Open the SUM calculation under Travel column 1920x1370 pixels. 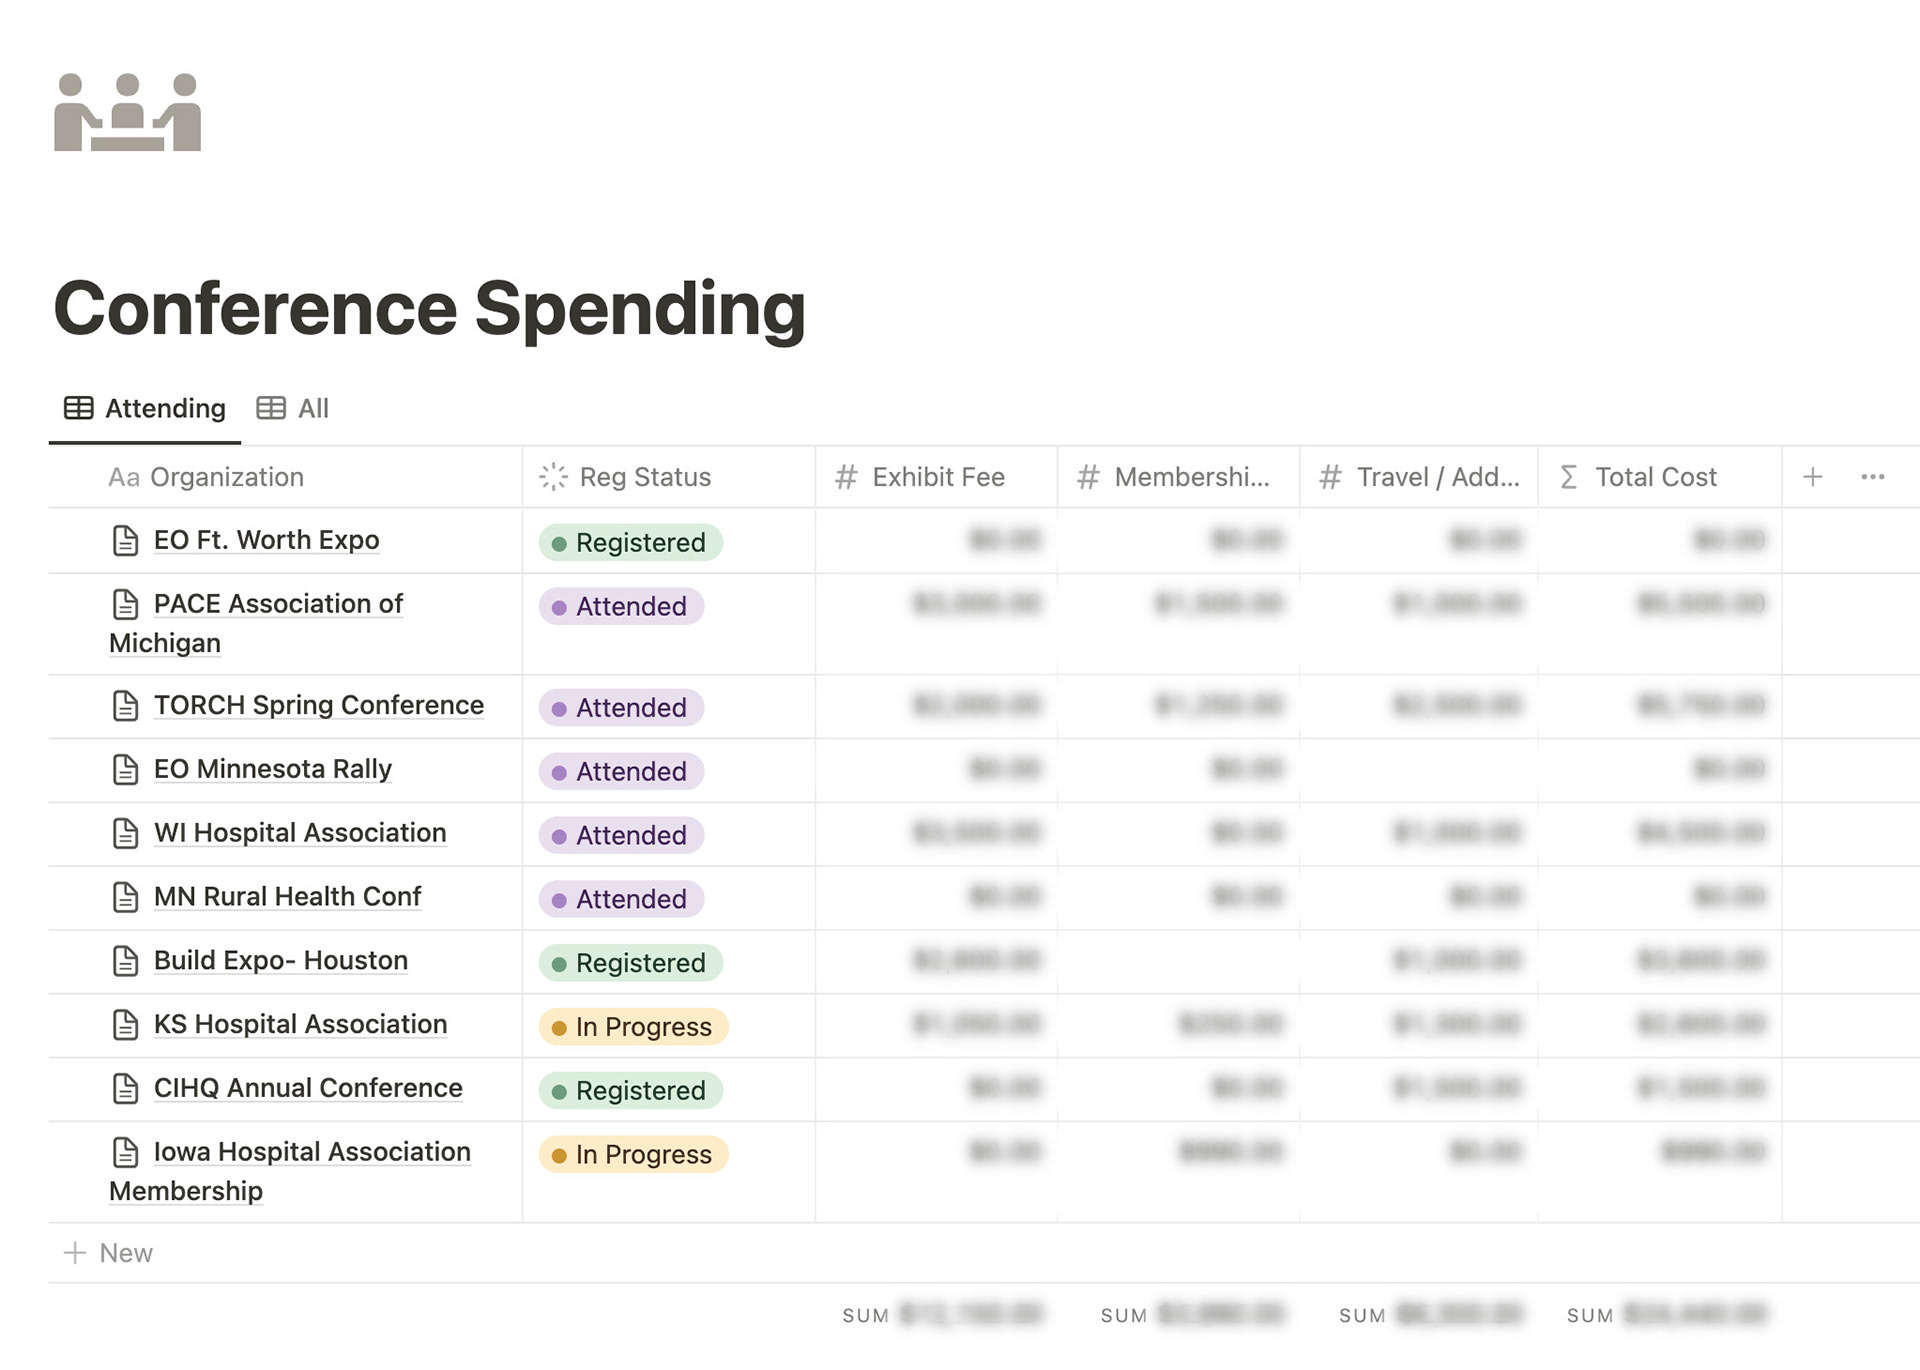pos(1430,1314)
